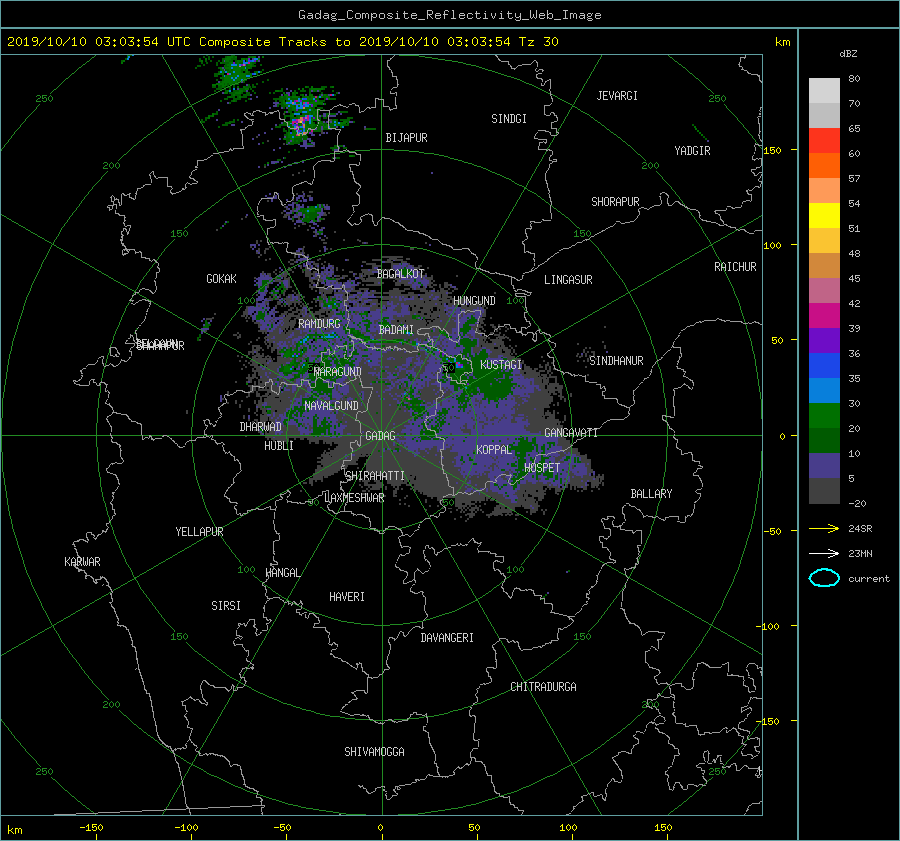Click the 'SHORAPUR' city label

point(615,202)
